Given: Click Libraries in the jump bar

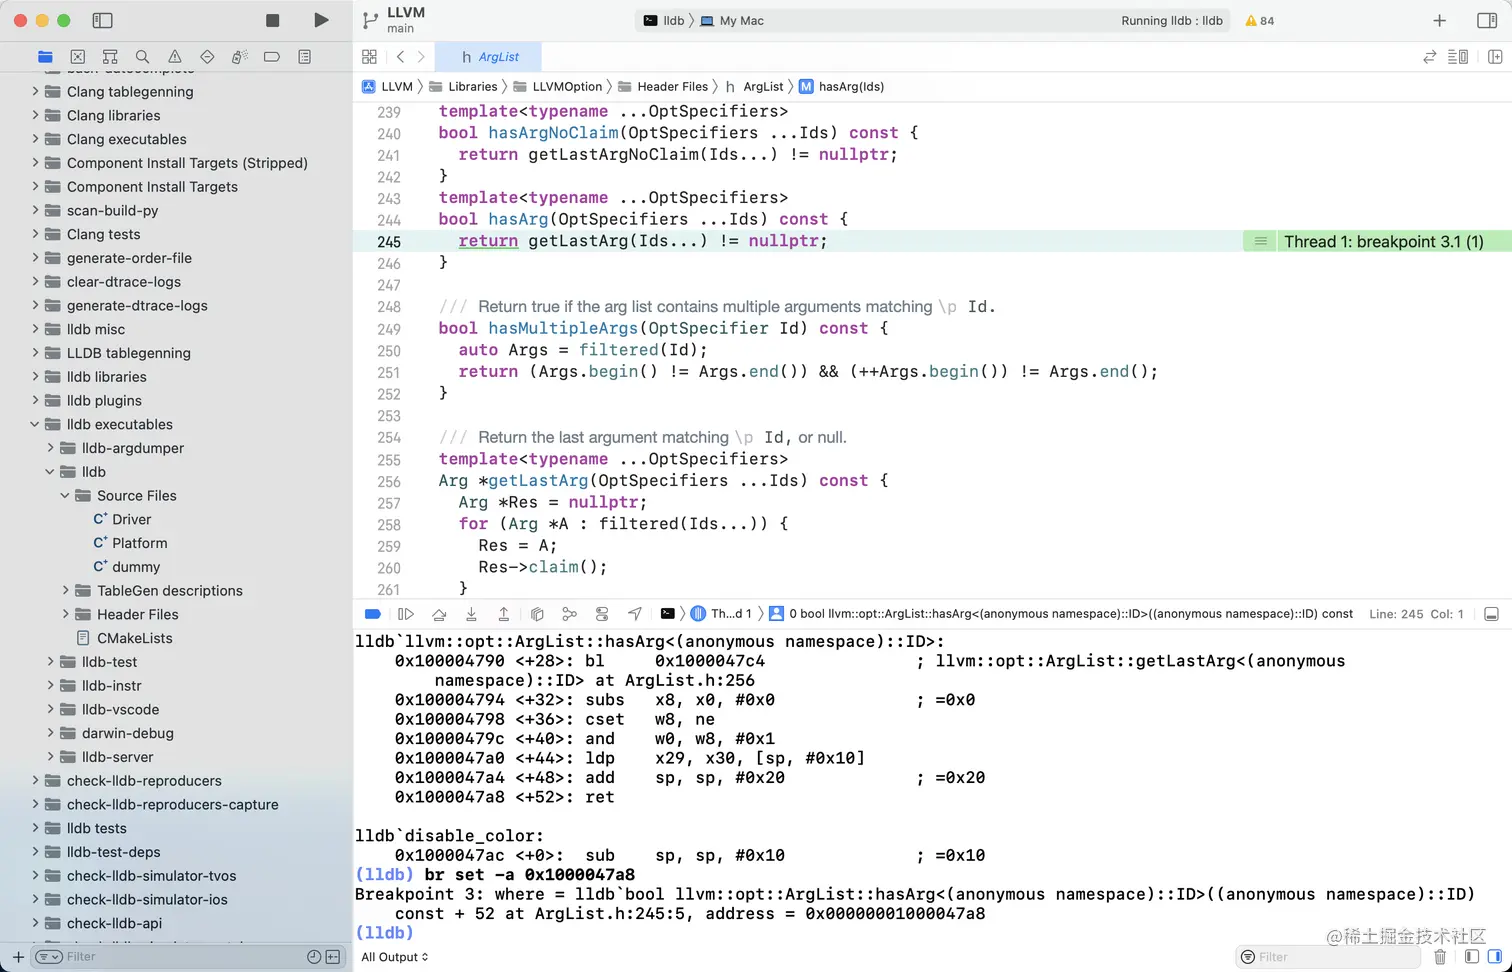Looking at the screenshot, I should (464, 86).
